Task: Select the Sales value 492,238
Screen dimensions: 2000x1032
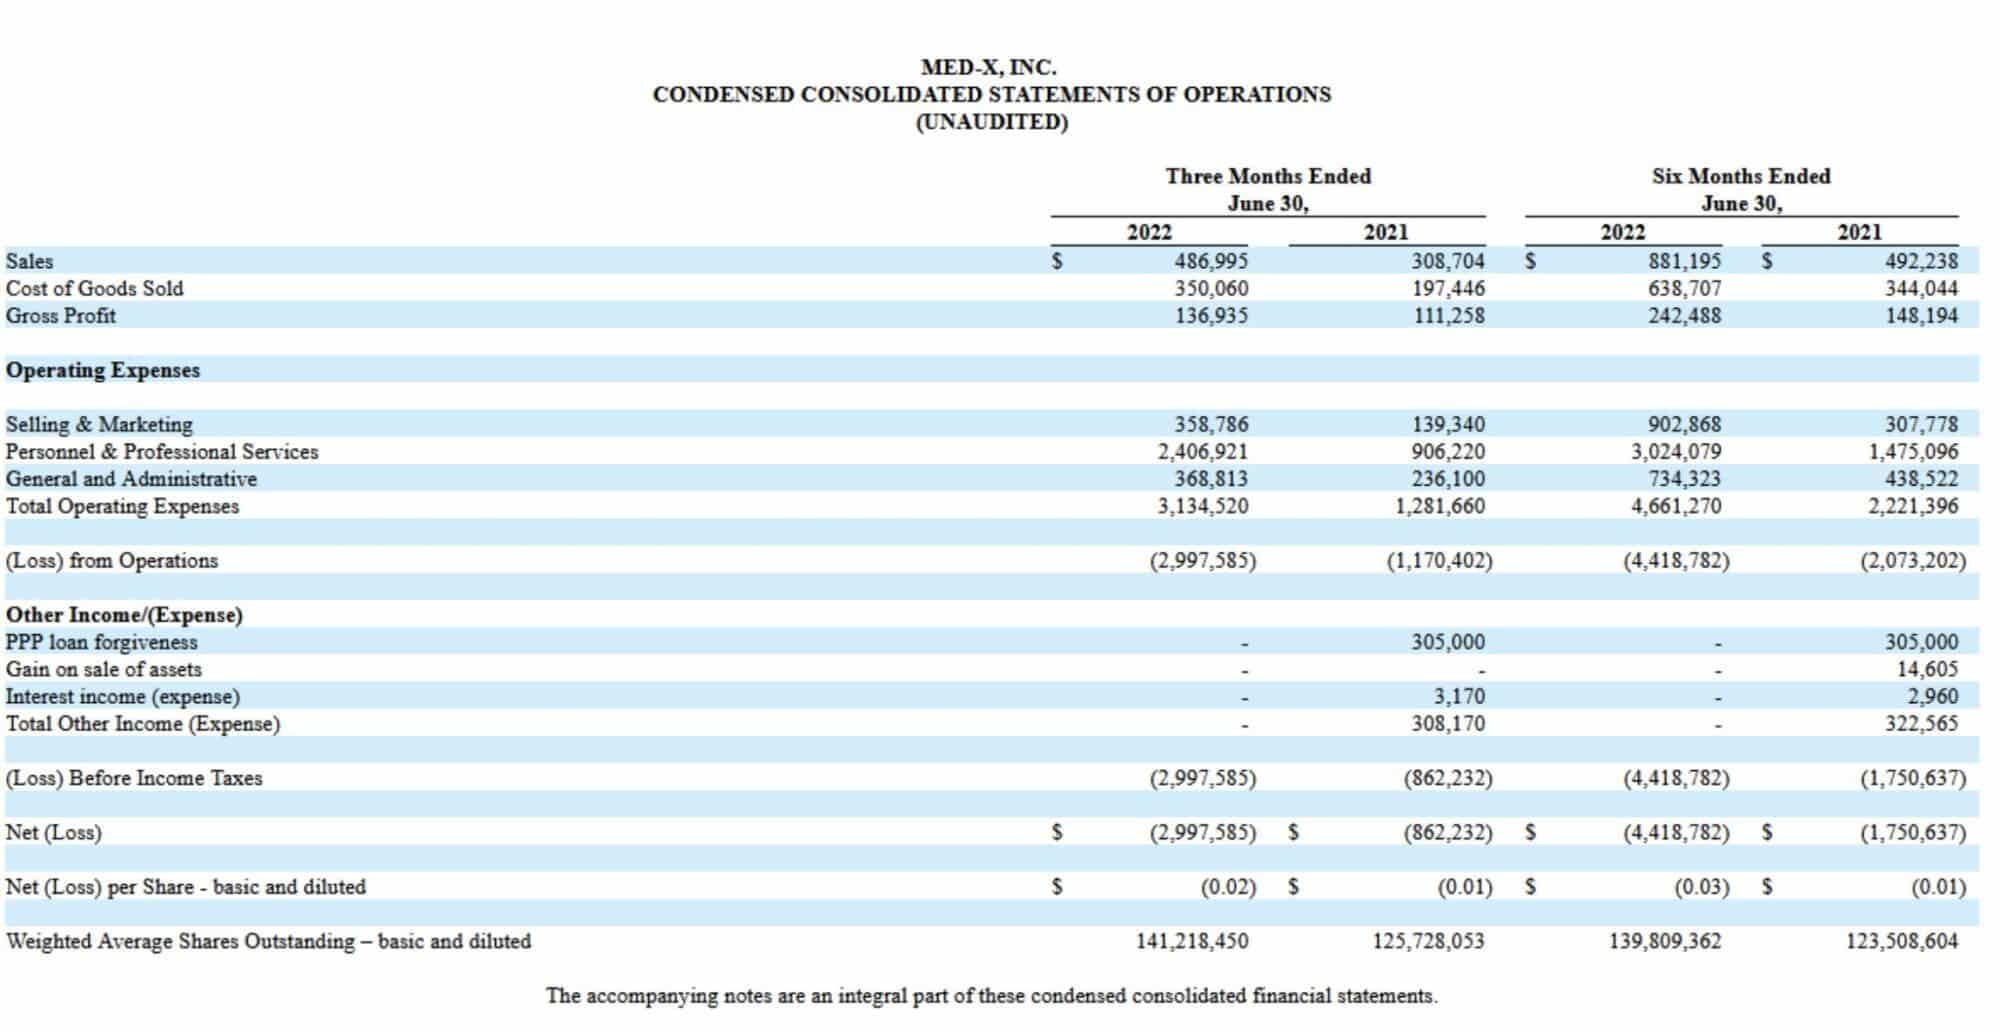Action: pyautogui.click(x=1922, y=261)
